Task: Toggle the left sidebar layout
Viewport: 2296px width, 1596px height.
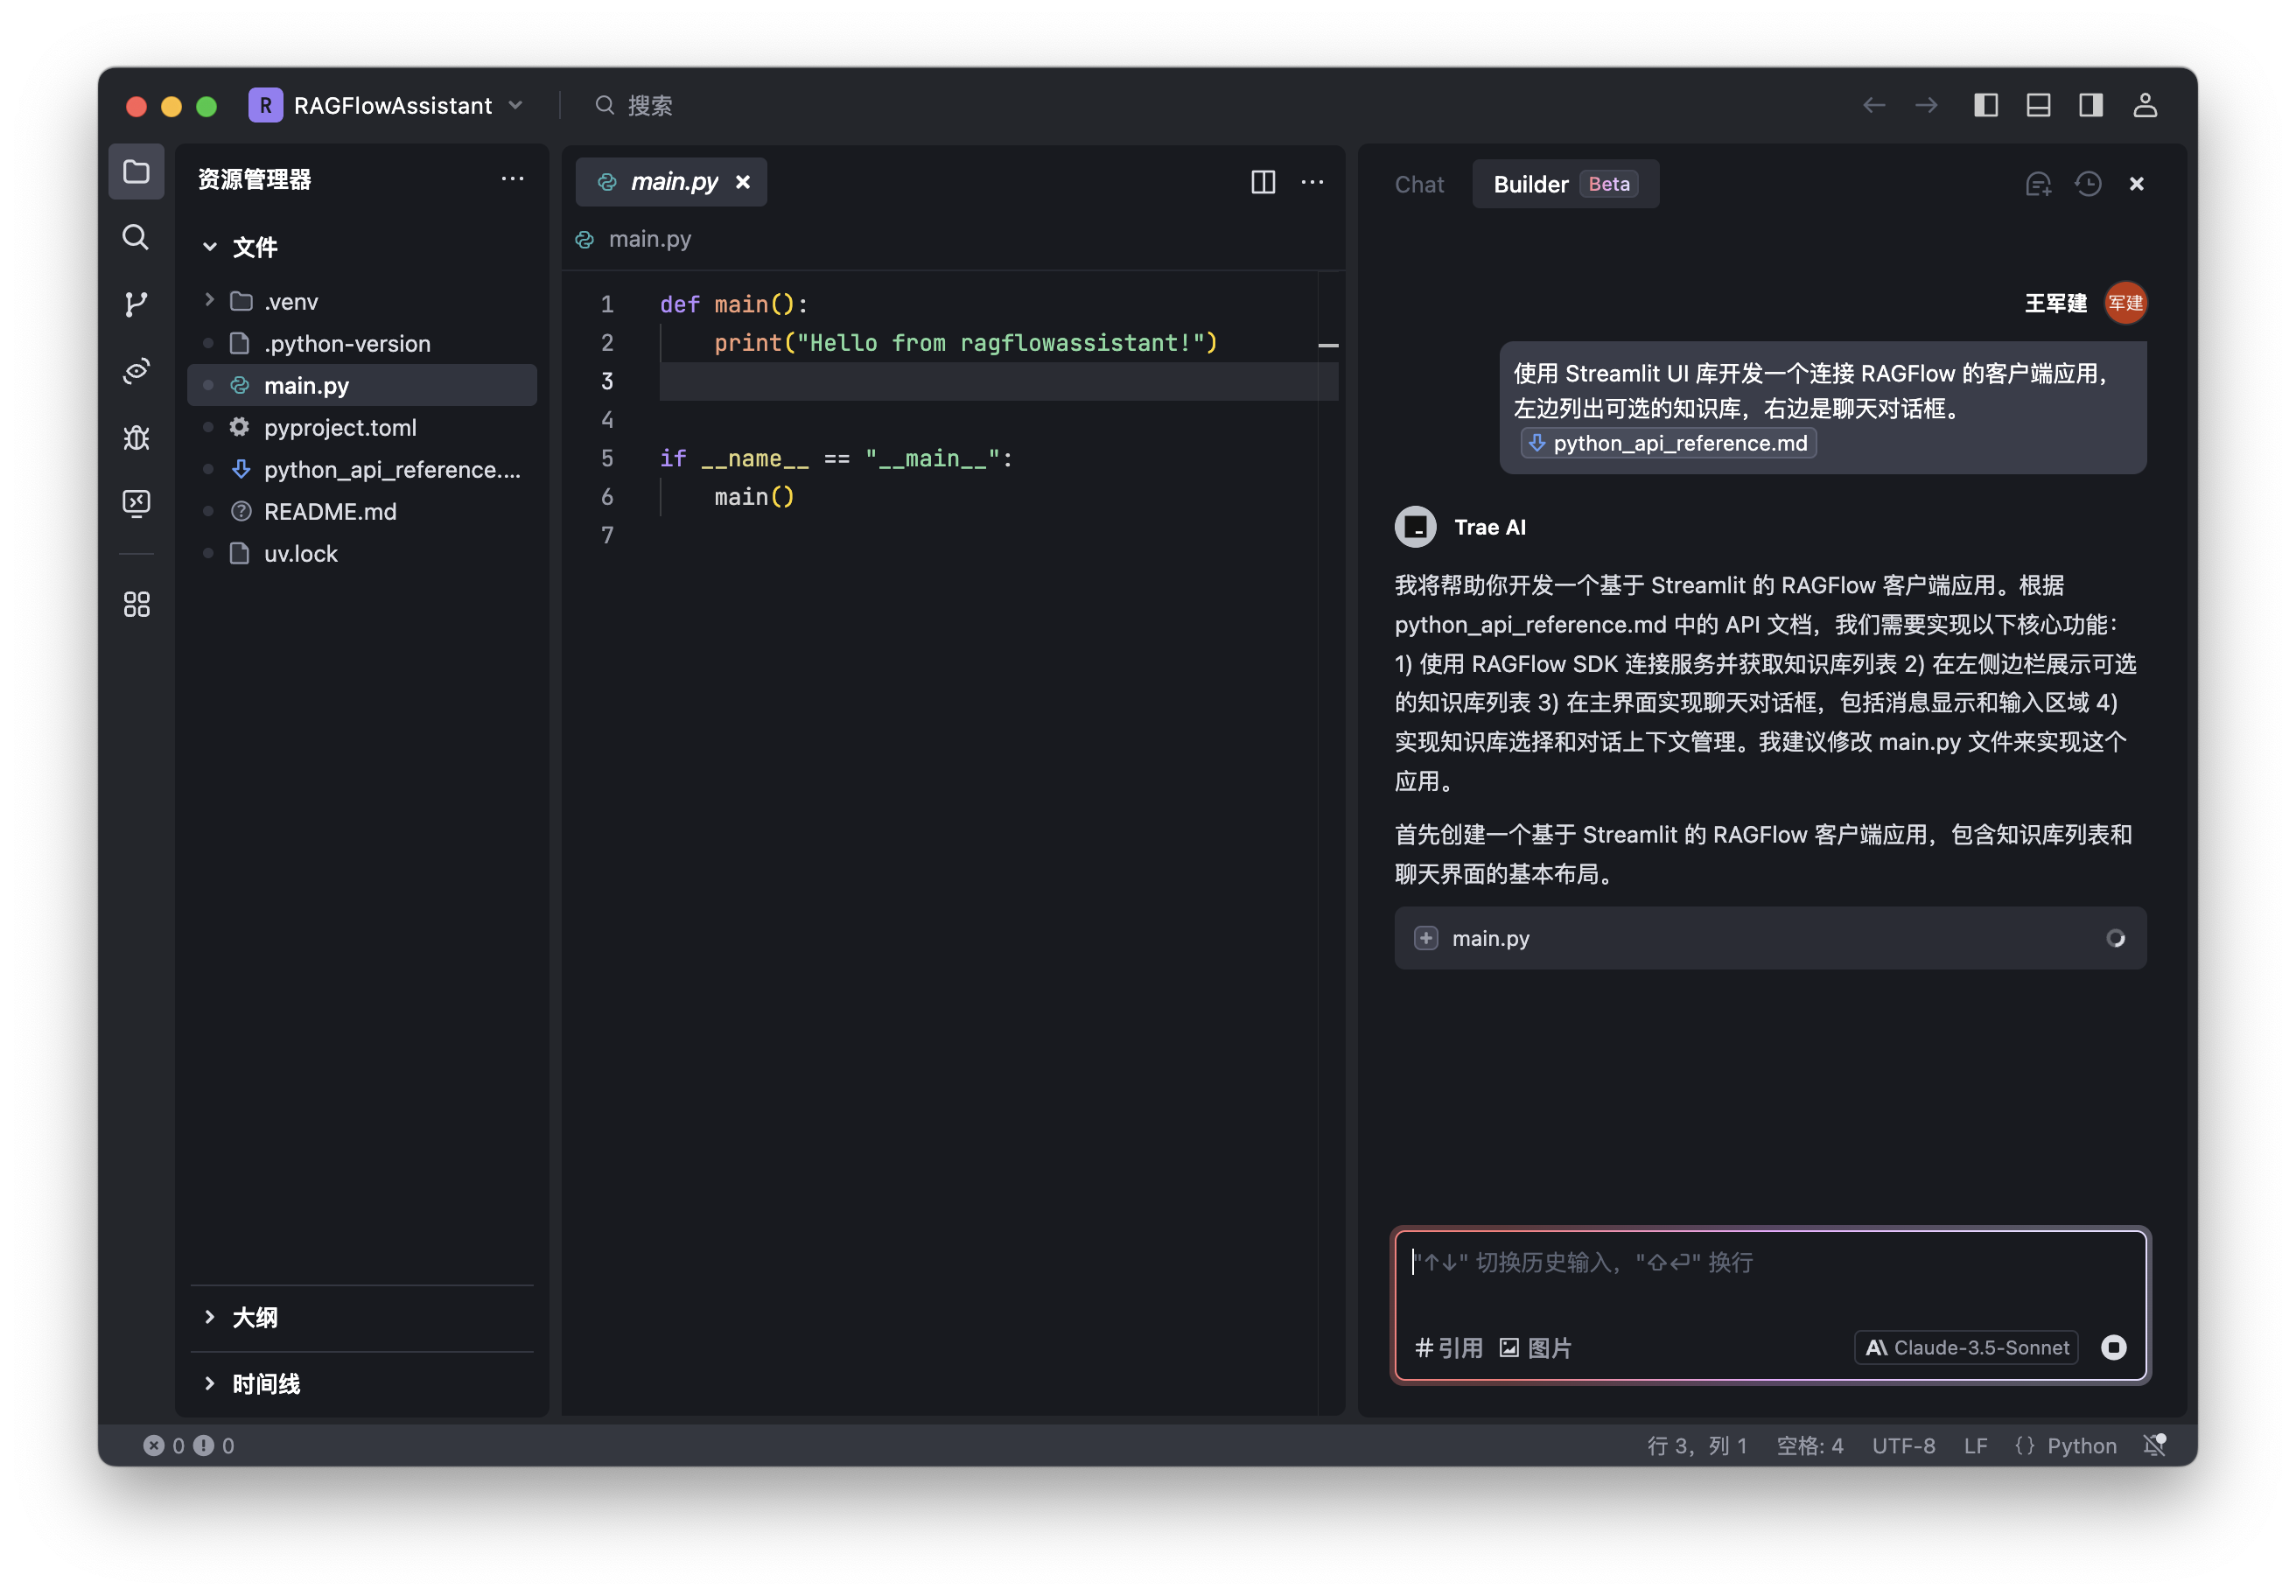Action: tap(1986, 106)
